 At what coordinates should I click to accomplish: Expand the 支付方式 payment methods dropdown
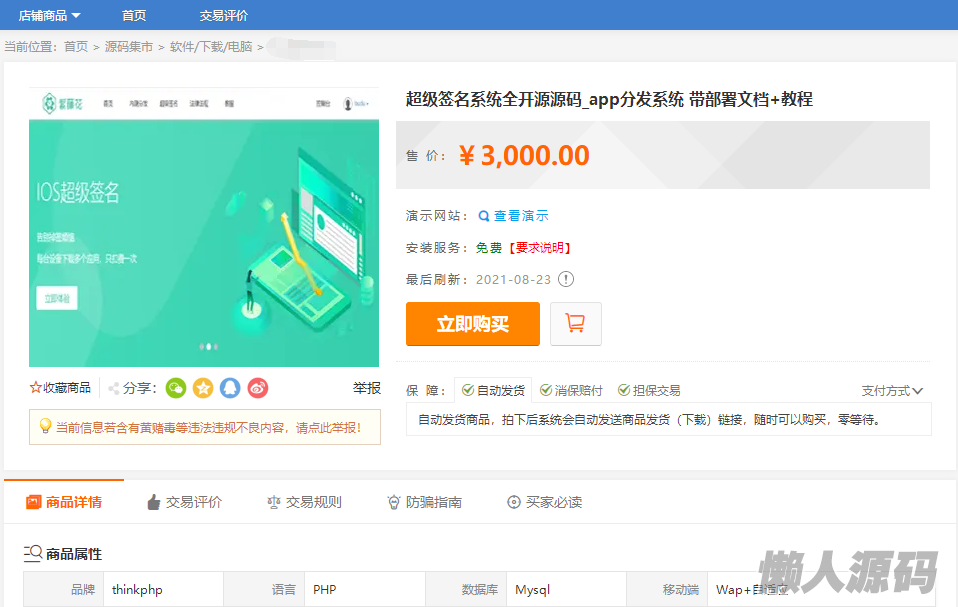[x=892, y=390]
